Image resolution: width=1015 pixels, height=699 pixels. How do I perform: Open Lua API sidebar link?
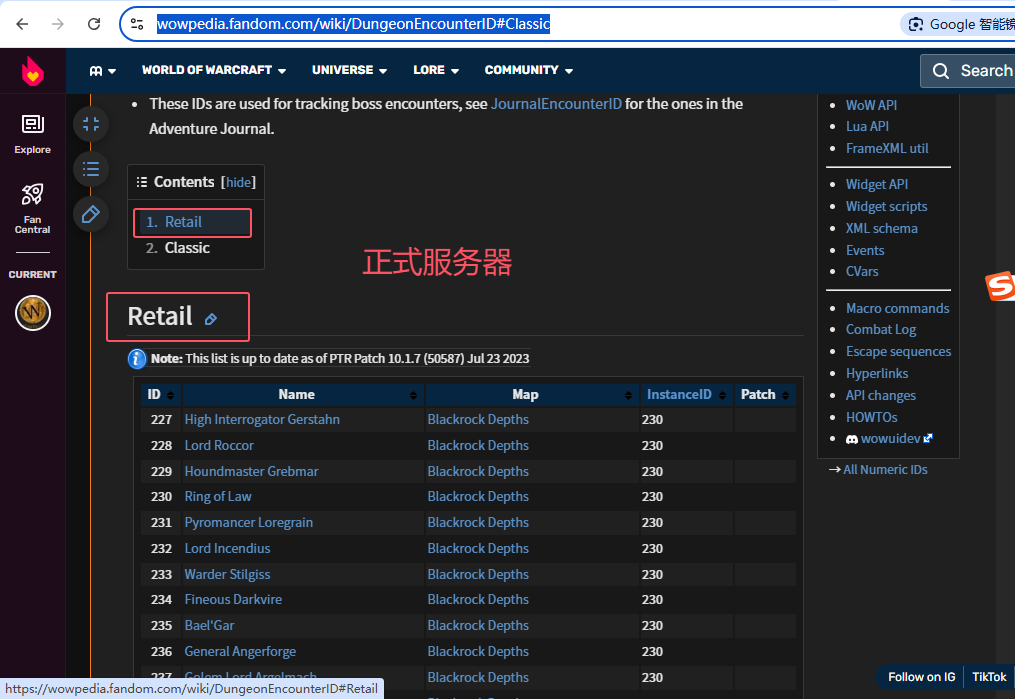pyautogui.click(x=867, y=126)
